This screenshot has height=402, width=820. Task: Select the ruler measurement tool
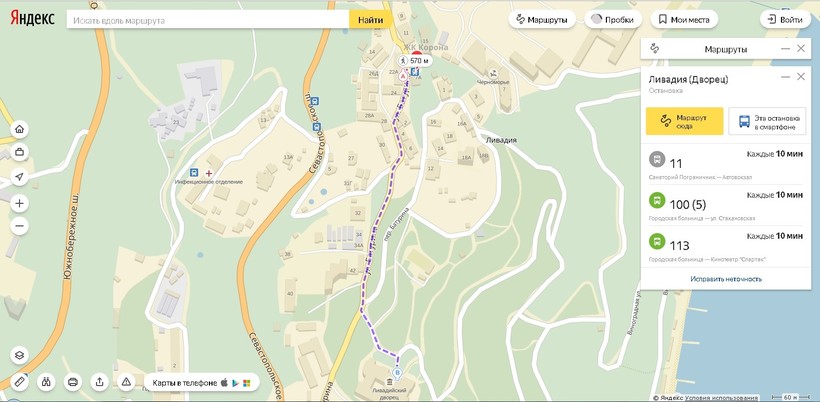click(x=19, y=381)
